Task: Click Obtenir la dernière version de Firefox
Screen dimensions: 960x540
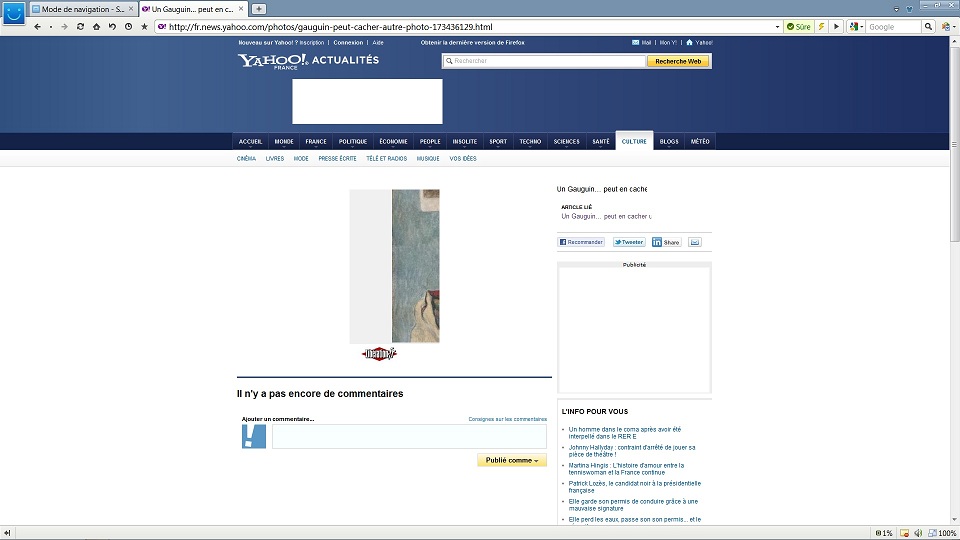Action: click(472, 42)
